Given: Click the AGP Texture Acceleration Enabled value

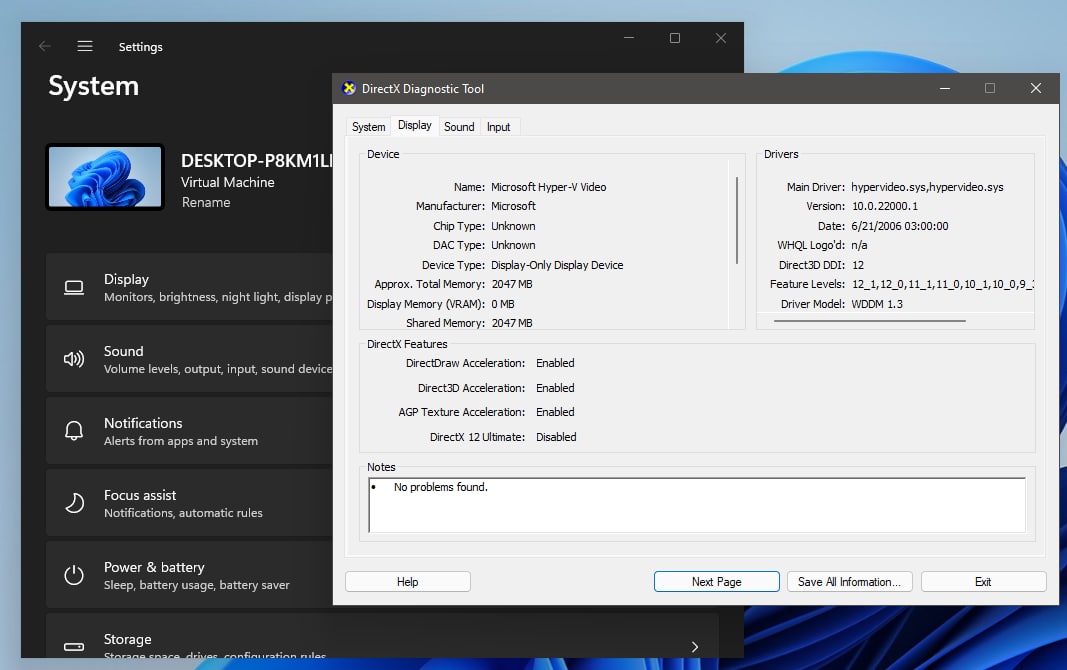Looking at the screenshot, I should pos(555,412).
